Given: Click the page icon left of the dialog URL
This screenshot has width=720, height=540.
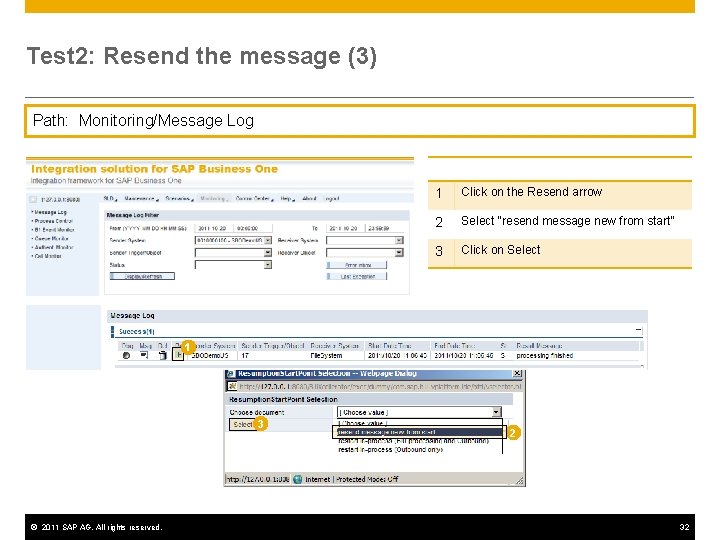Looking at the screenshot, I should coord(232,386).
